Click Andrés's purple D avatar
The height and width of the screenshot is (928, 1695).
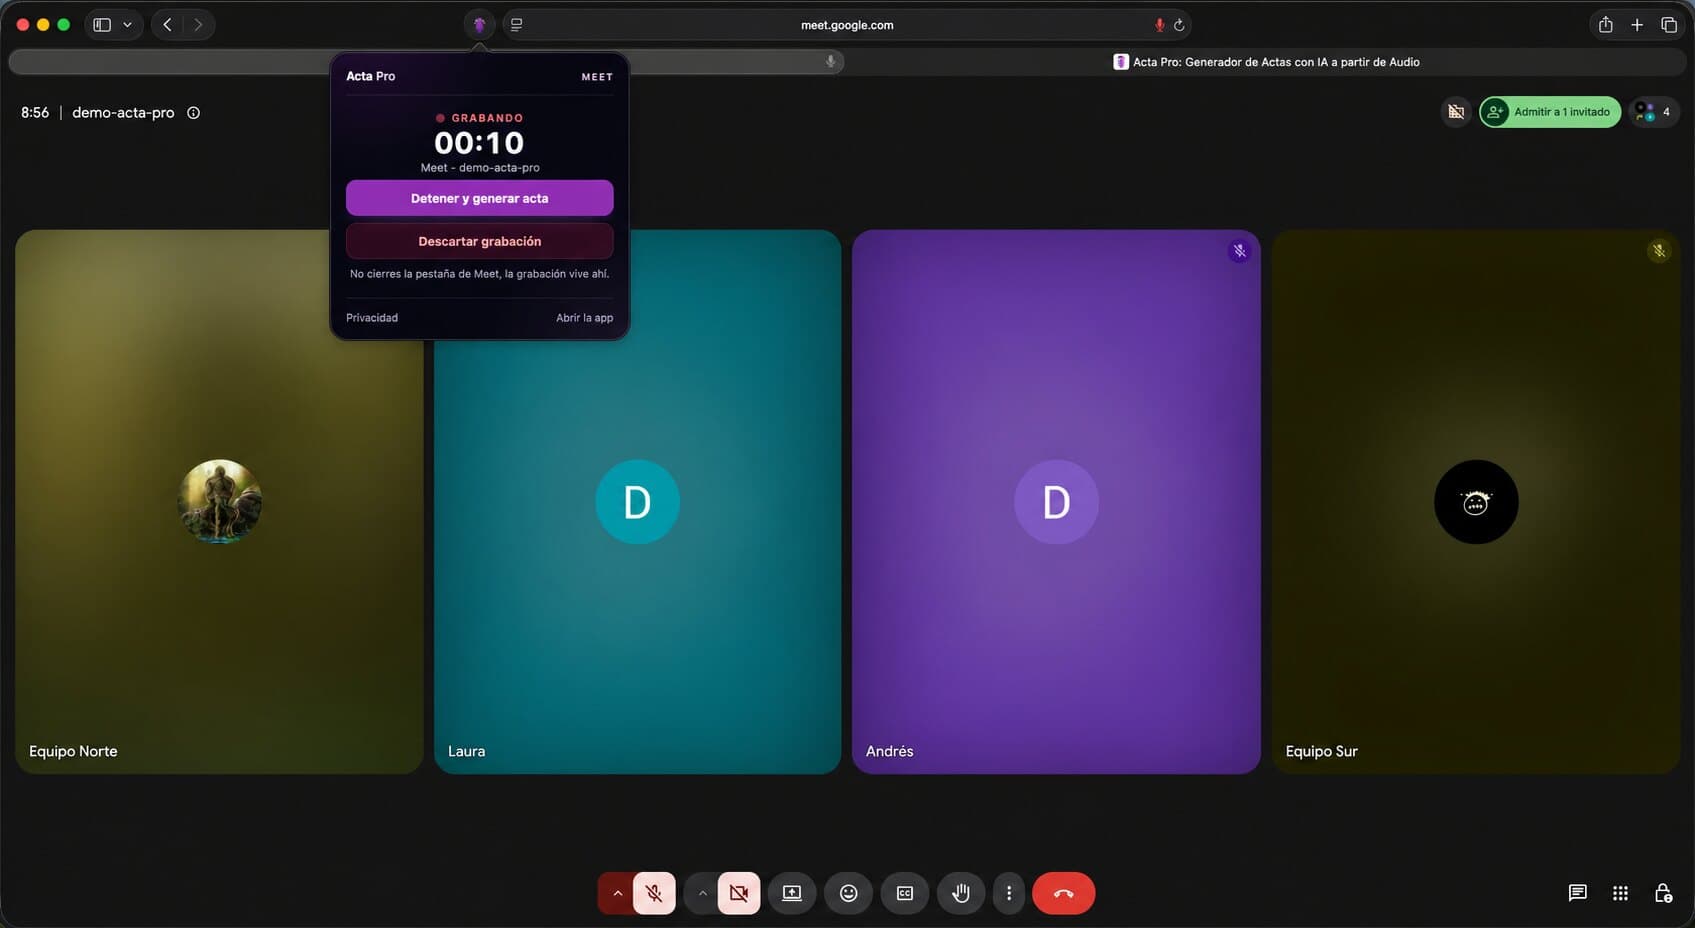pos(1056,502)
